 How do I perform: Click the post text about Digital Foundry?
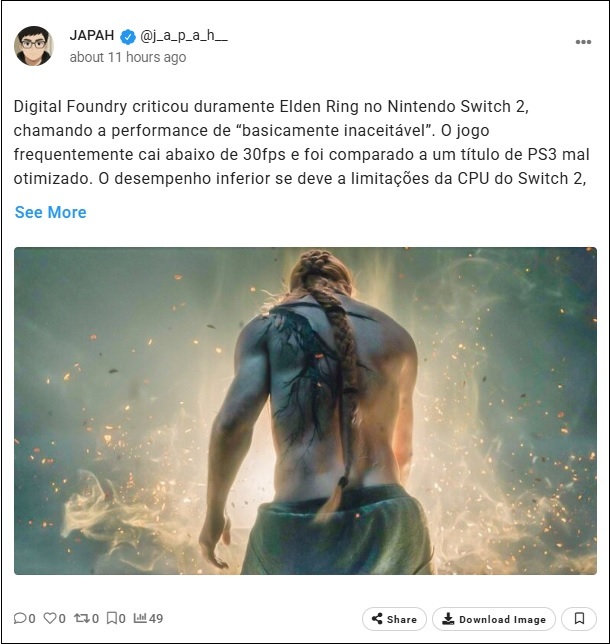(301, 143)
